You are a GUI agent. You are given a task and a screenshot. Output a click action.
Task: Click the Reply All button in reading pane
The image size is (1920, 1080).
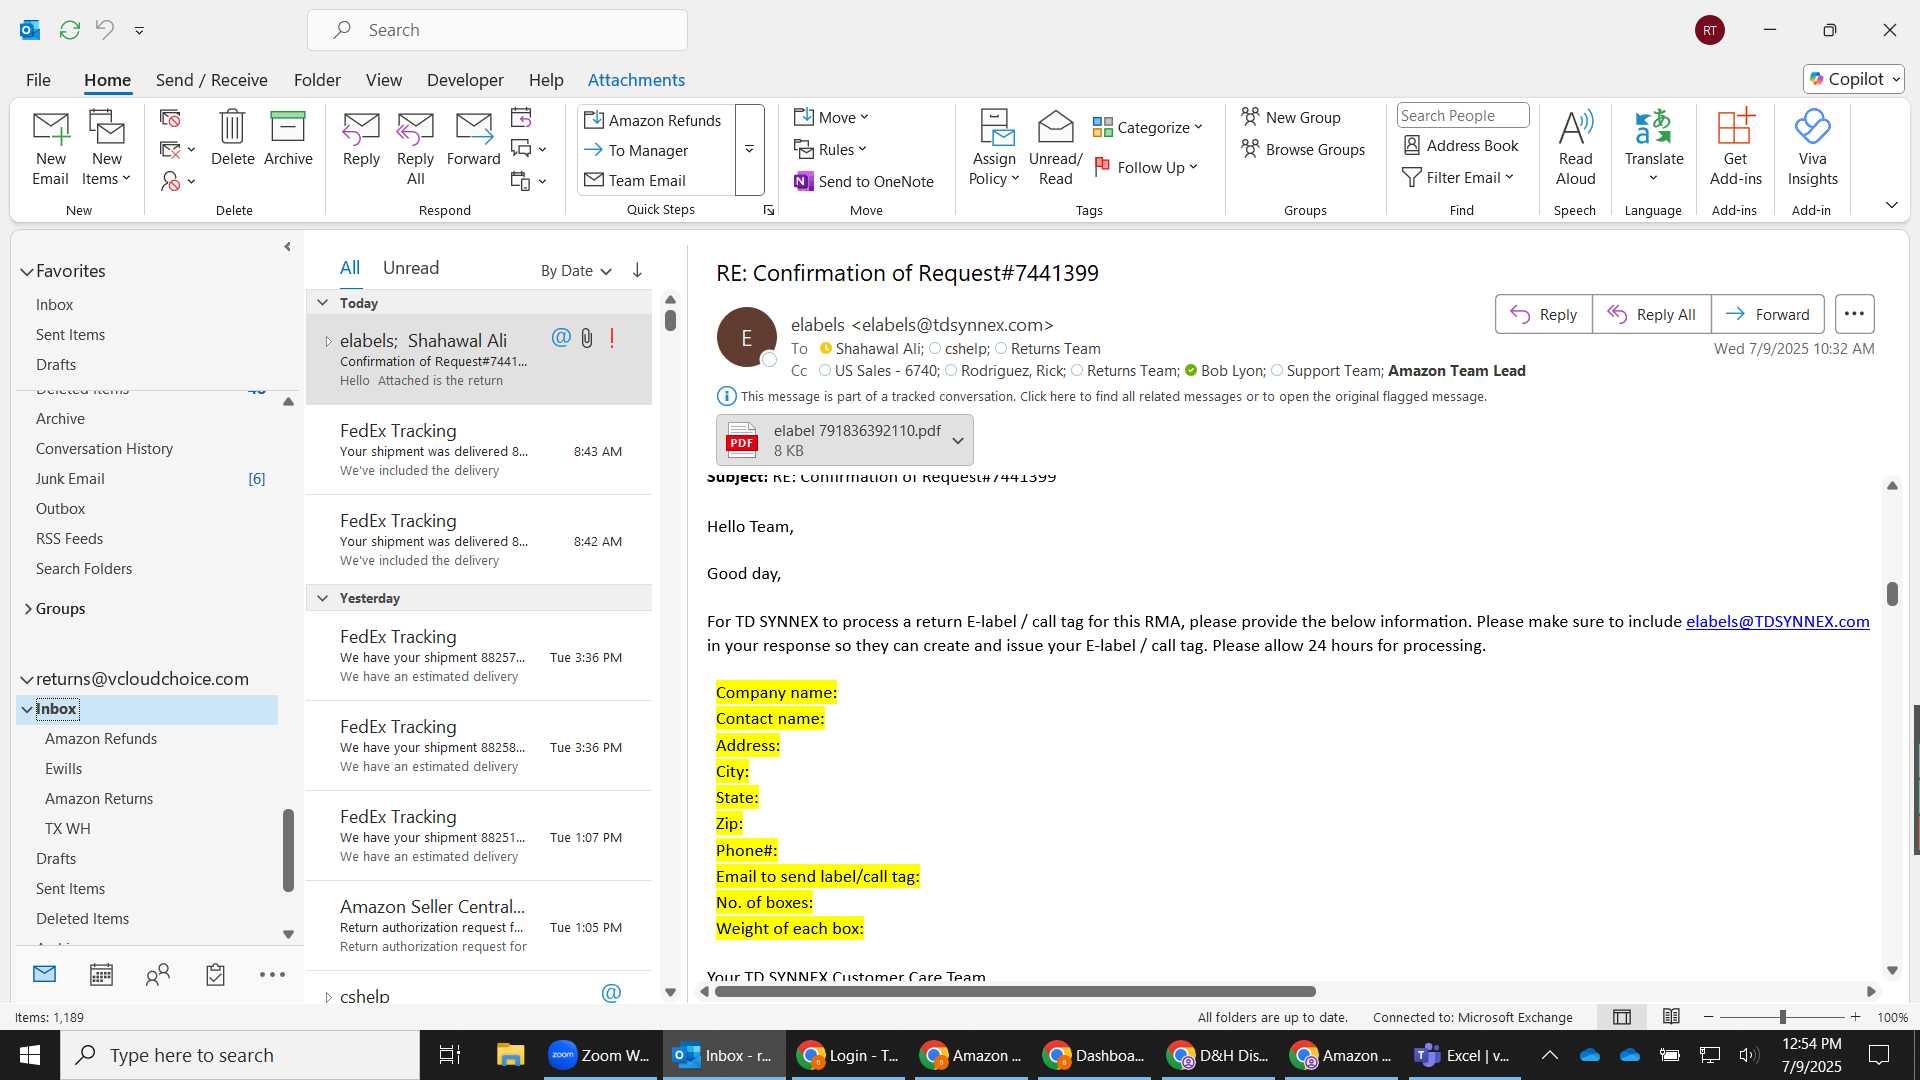pyautogui.click(x=1651, y=314)
